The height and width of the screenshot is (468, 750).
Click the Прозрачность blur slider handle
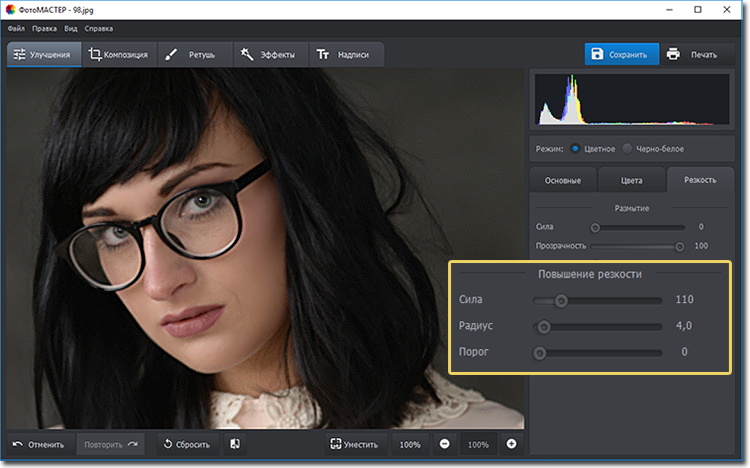click(680, 245)
